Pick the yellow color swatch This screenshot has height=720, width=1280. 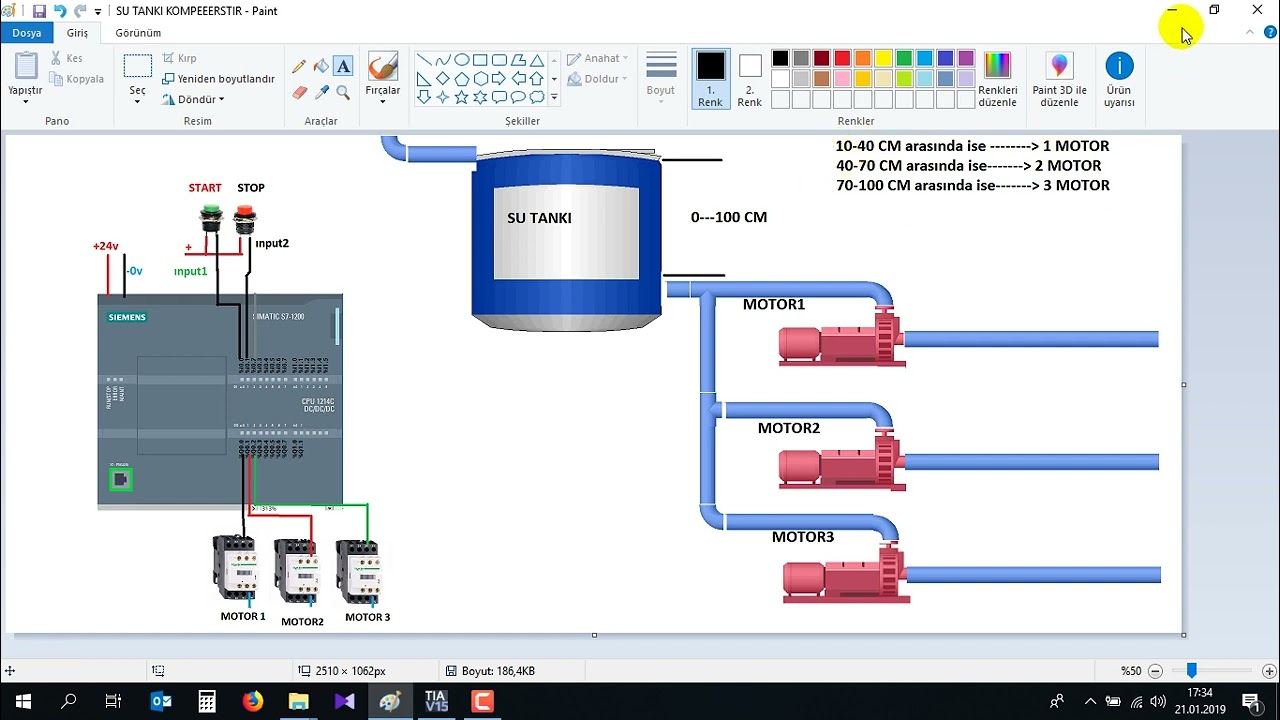(x=883, y=58)
